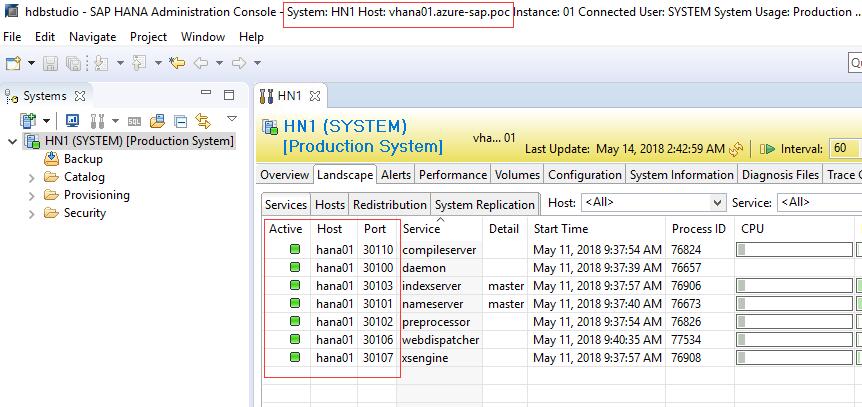Switch to the Volumes tab
The height and width of the screenshot is (407, 862).
(x=517, y=175)
